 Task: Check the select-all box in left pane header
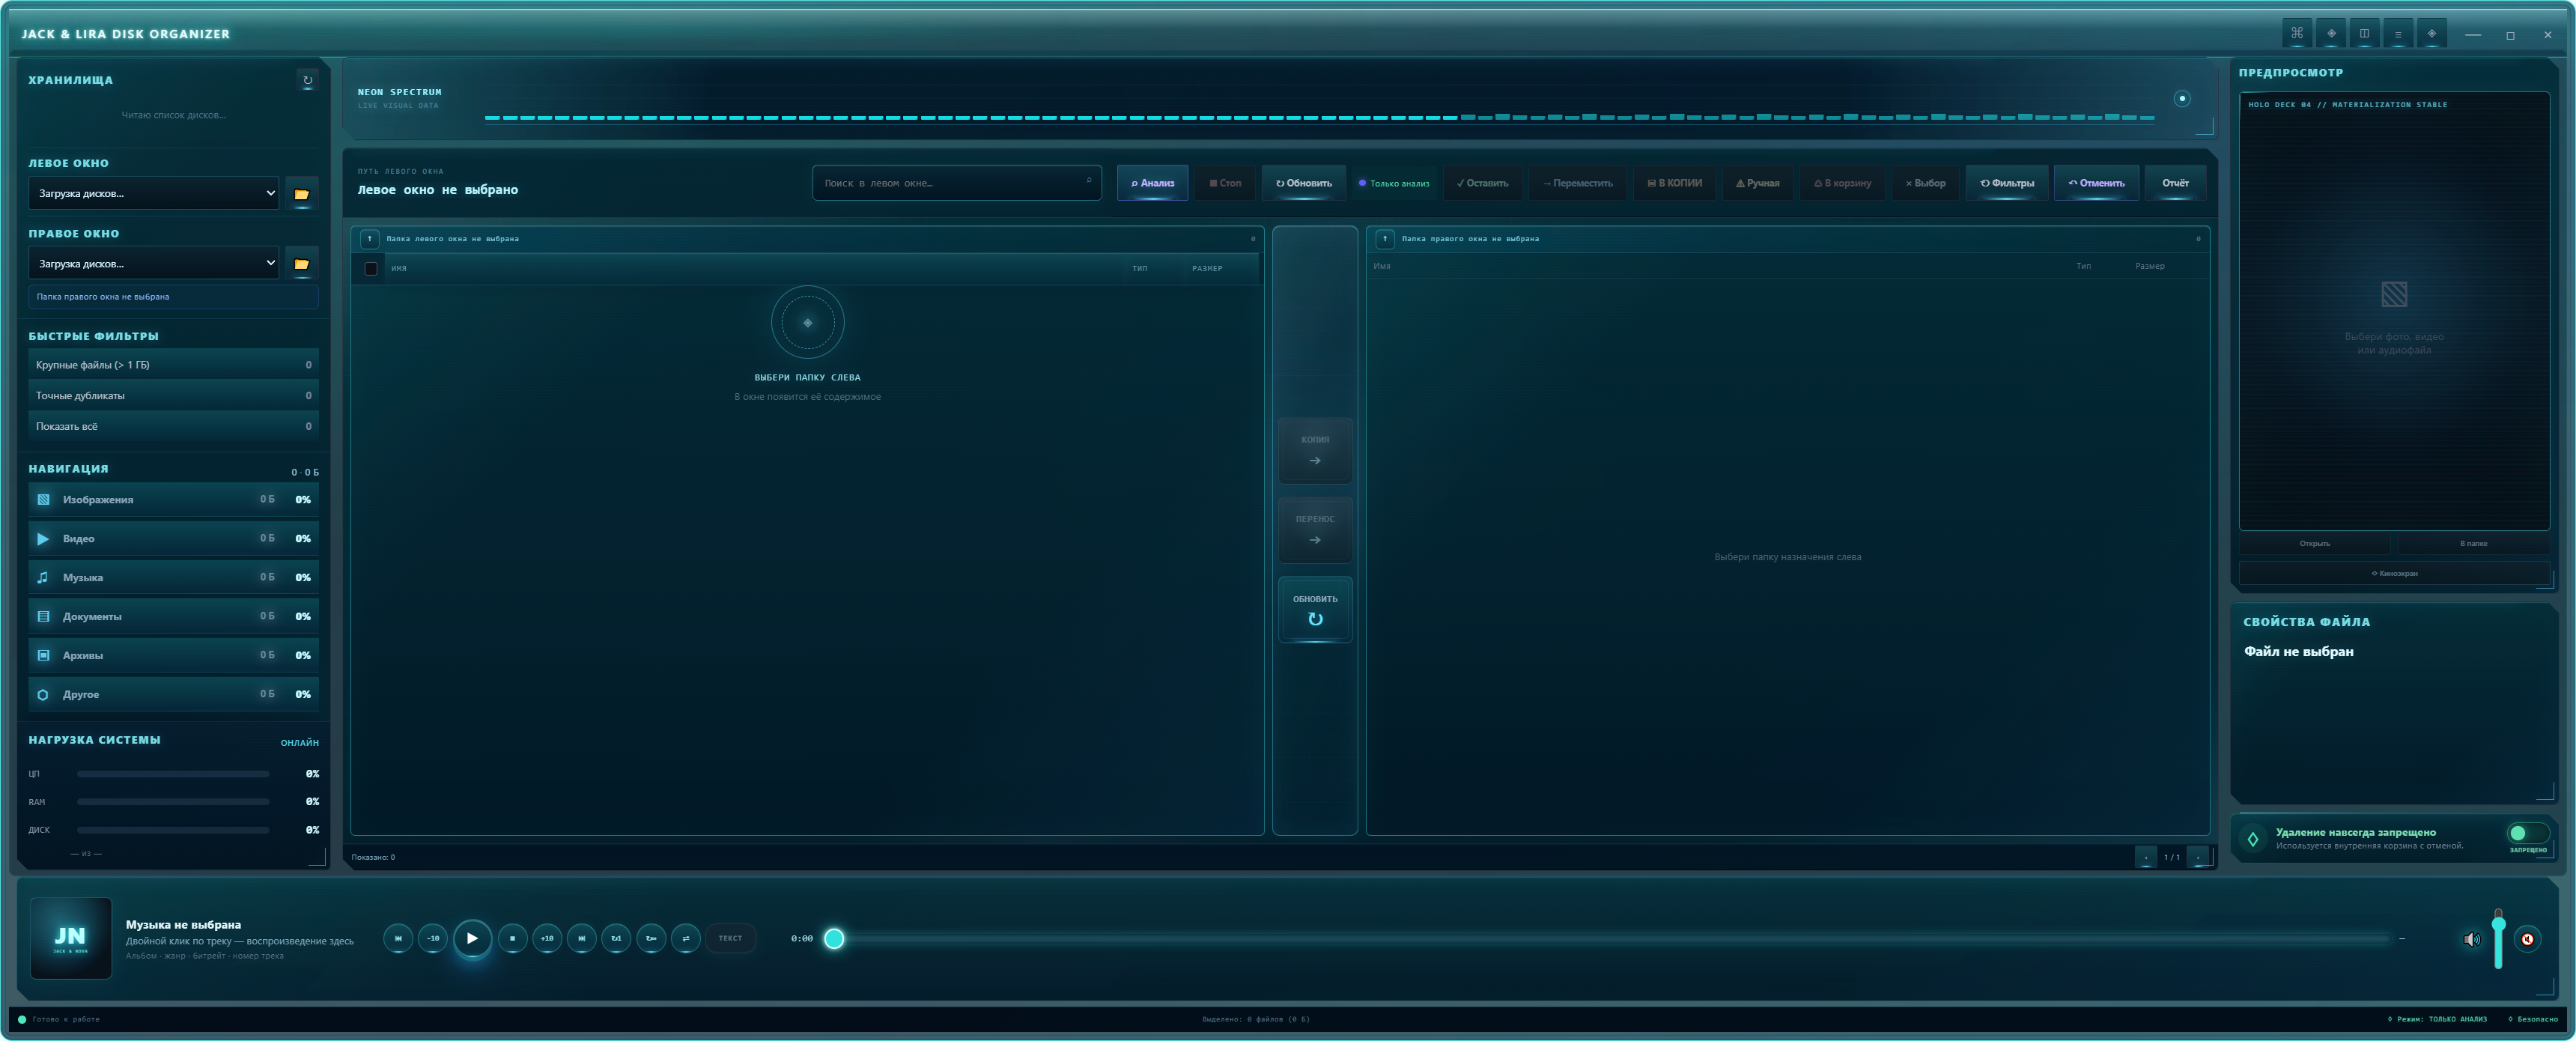click(x=371, y=268)
